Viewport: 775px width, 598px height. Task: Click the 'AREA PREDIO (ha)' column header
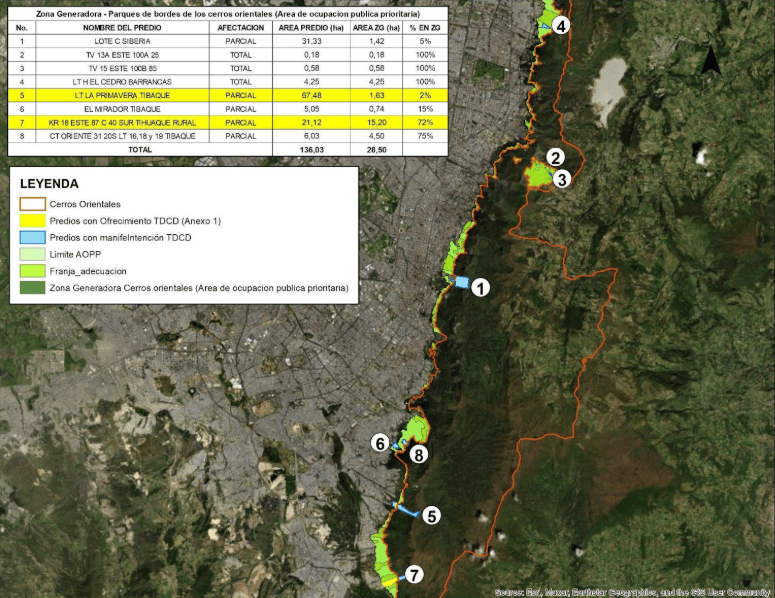tap(311, 28)
